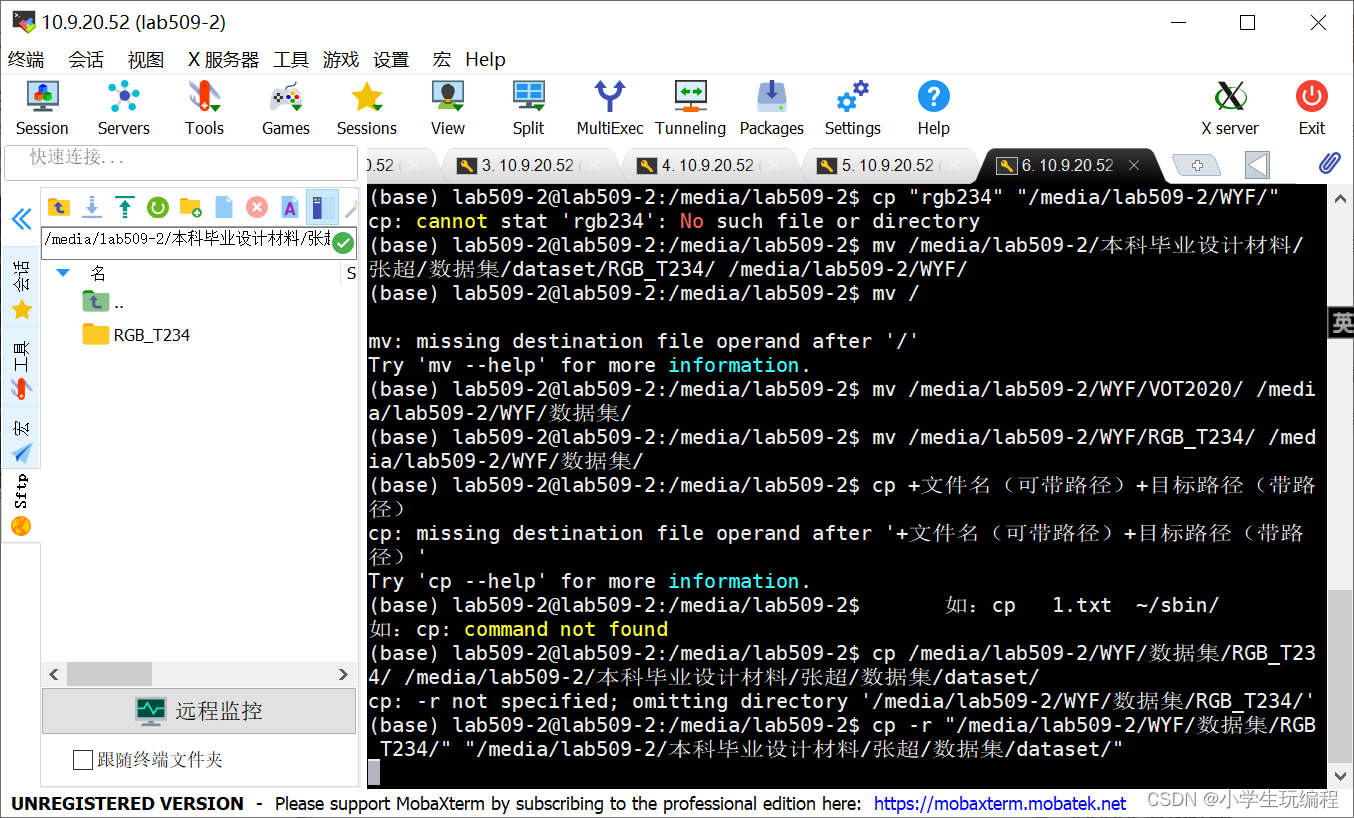Enable follow terminal folder checkbox
The width and height of the screenshot is (1354, 818).
[83, 761]
